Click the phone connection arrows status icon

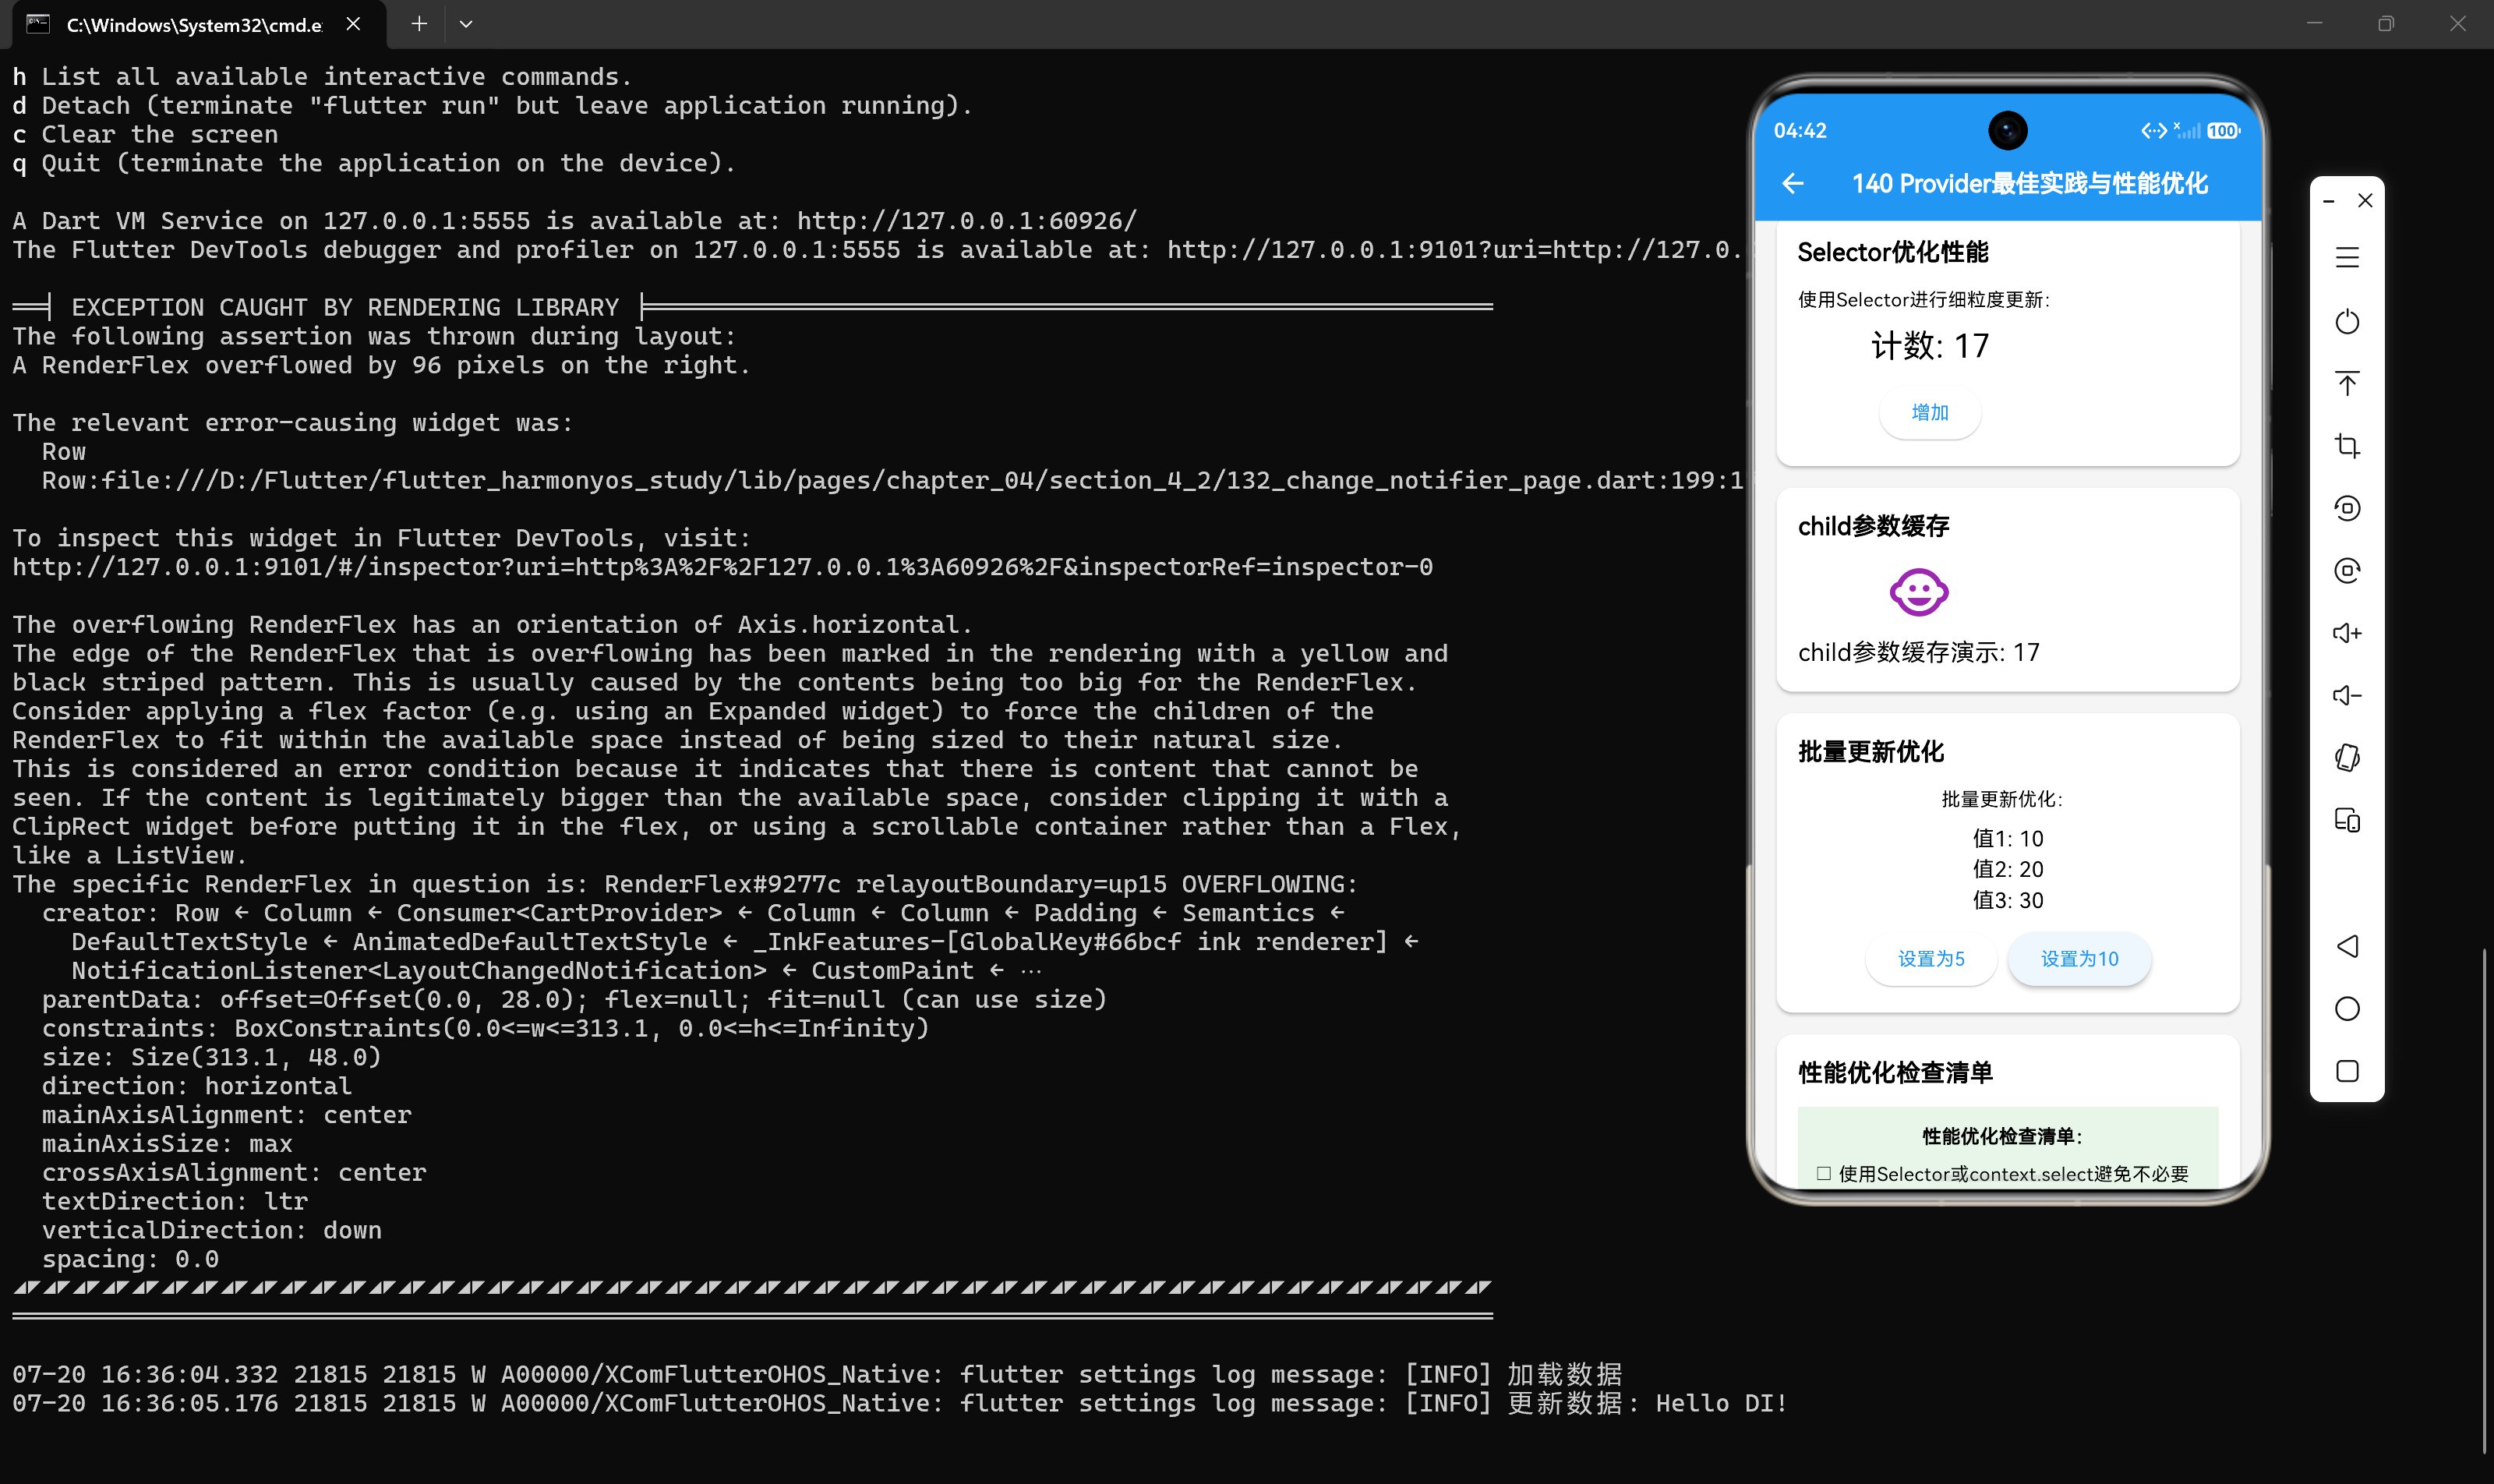(x=2153, y=131)
